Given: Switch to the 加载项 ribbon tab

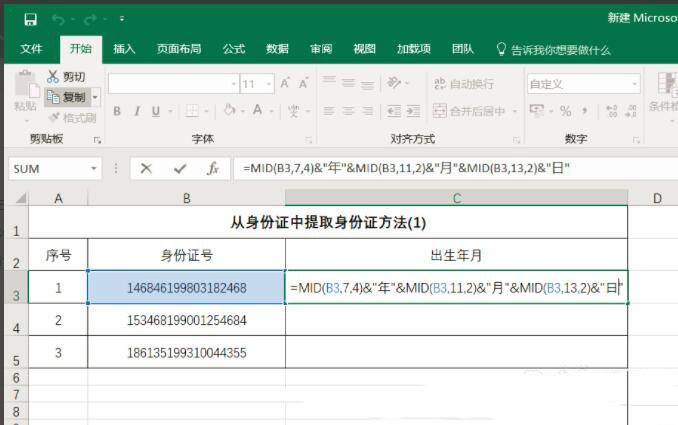Looking at the screenshot, I should tap(413, 49).
